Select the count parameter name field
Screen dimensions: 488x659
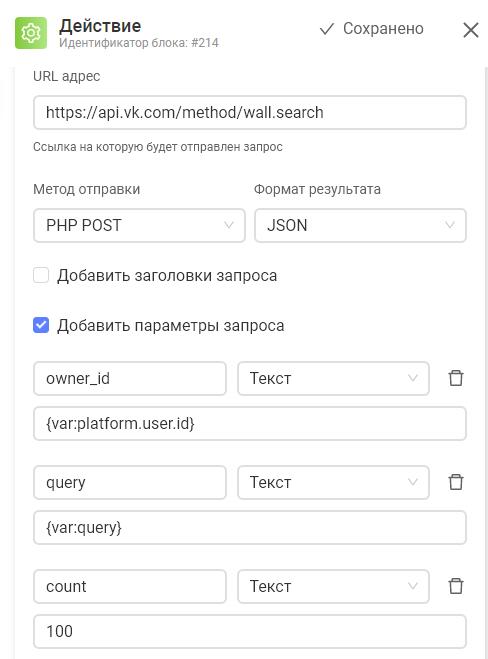pyautogui.click(x=130, y=586)
